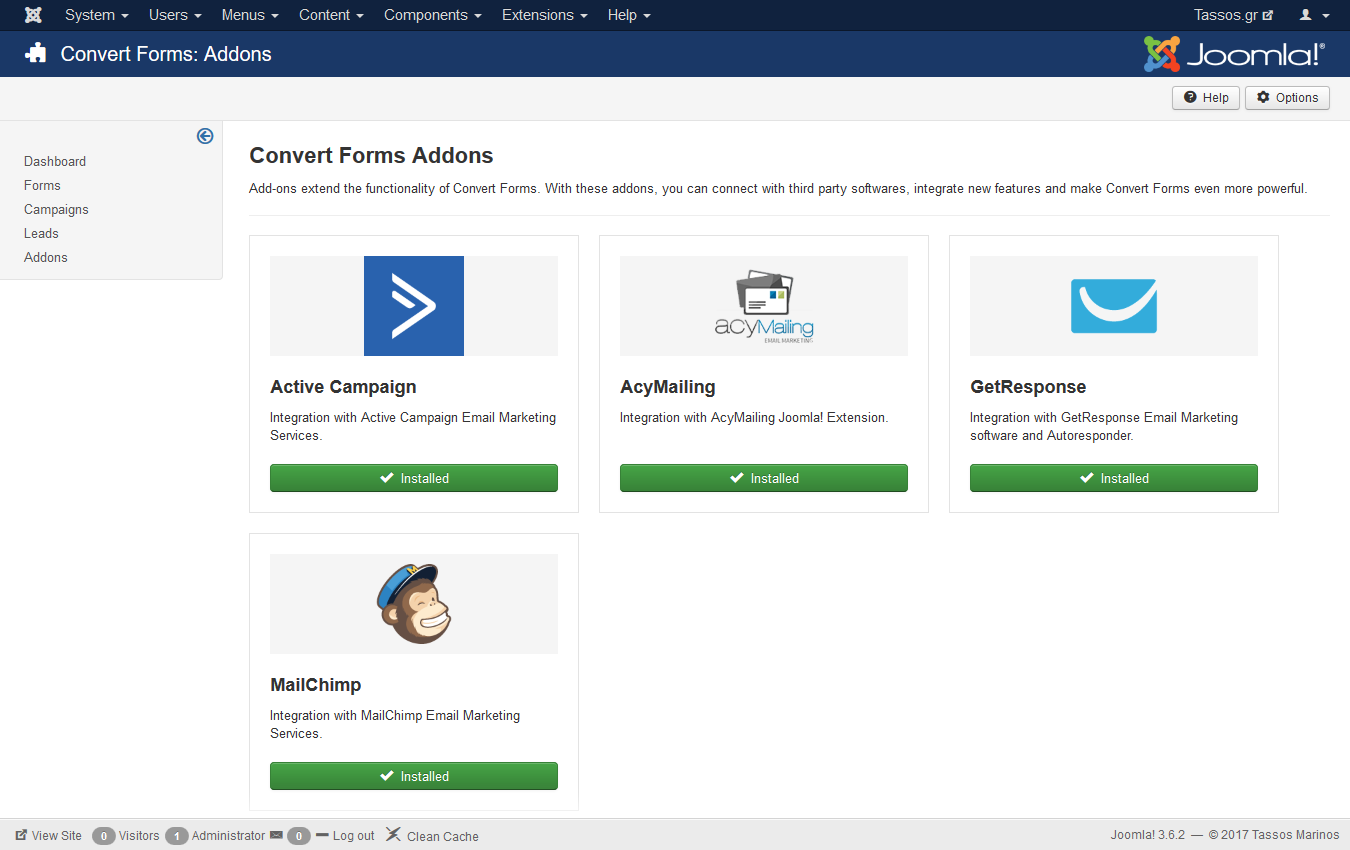
Task: Open the Extensions menu
Action: 545,15
